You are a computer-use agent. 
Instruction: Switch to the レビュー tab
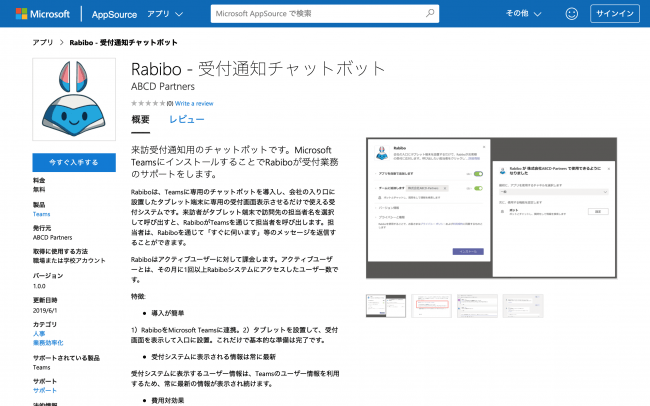tap(186, 120)
